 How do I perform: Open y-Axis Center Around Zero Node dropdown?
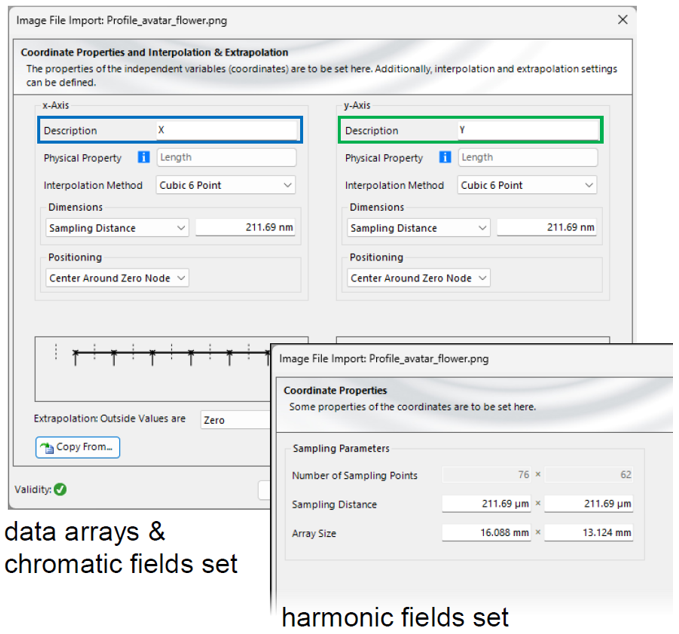point(419,278)
